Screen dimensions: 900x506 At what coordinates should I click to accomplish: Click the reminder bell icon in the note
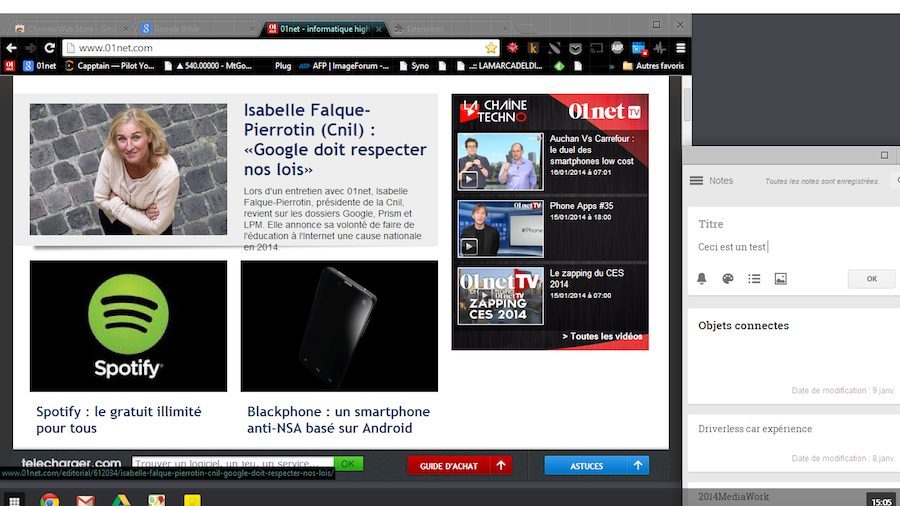point(702,279)
